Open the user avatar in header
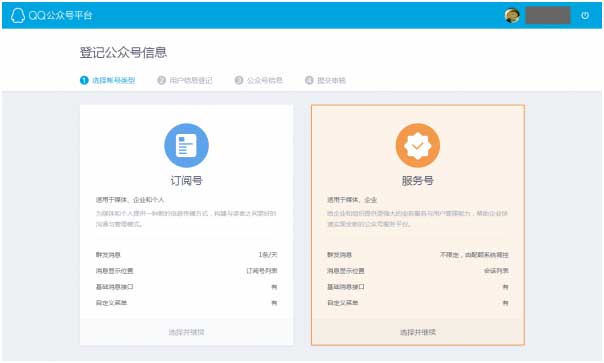 point(512,15)
